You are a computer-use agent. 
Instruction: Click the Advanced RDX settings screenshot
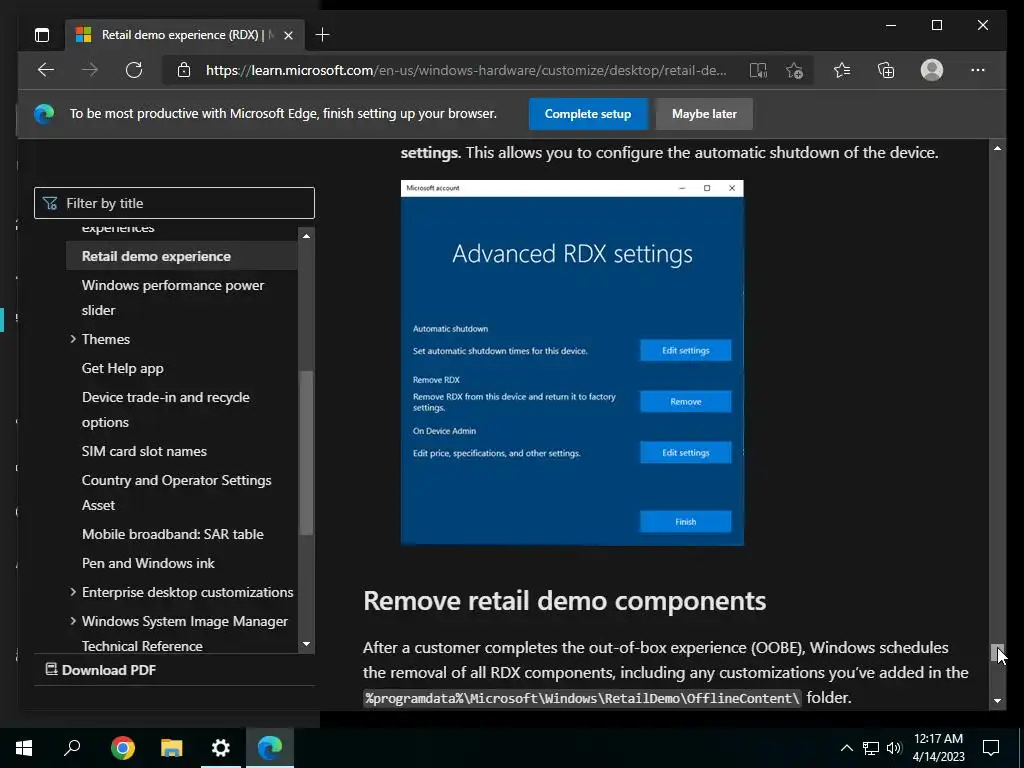click(x=572, y=363)
